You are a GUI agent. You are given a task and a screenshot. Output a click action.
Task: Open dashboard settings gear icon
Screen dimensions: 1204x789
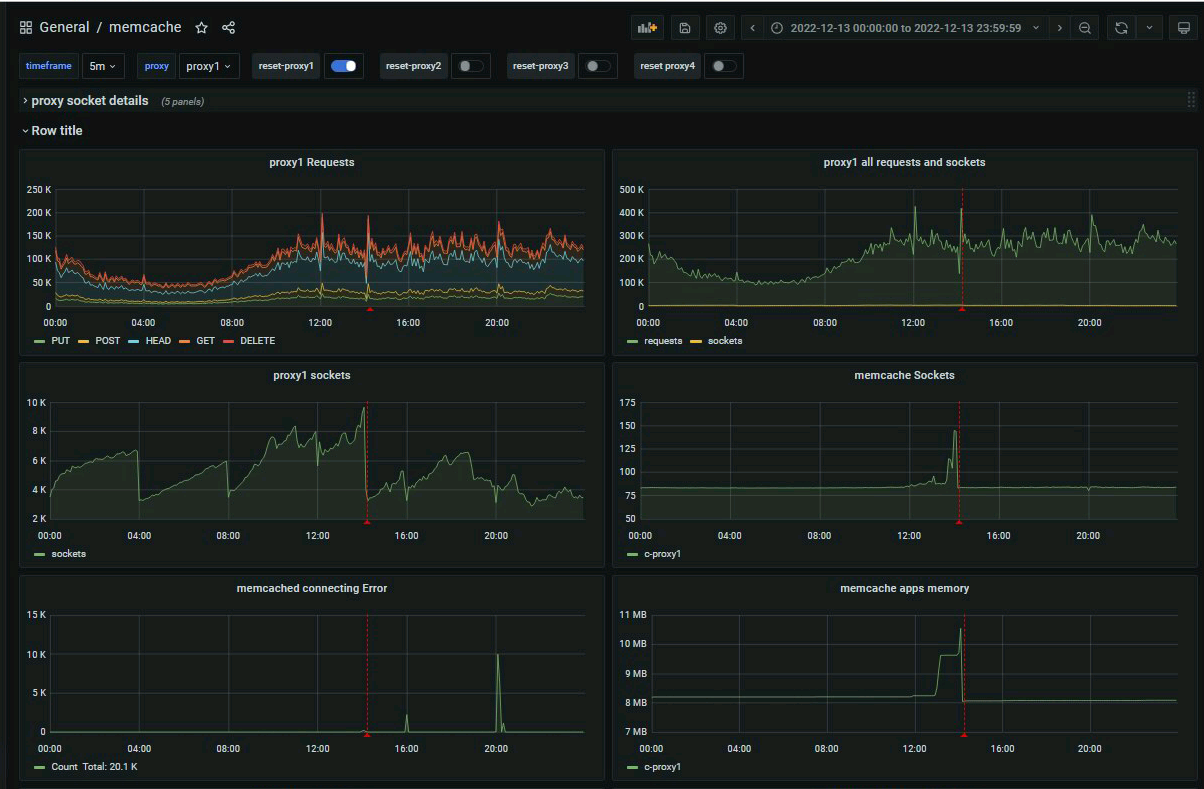click(720, 28)
